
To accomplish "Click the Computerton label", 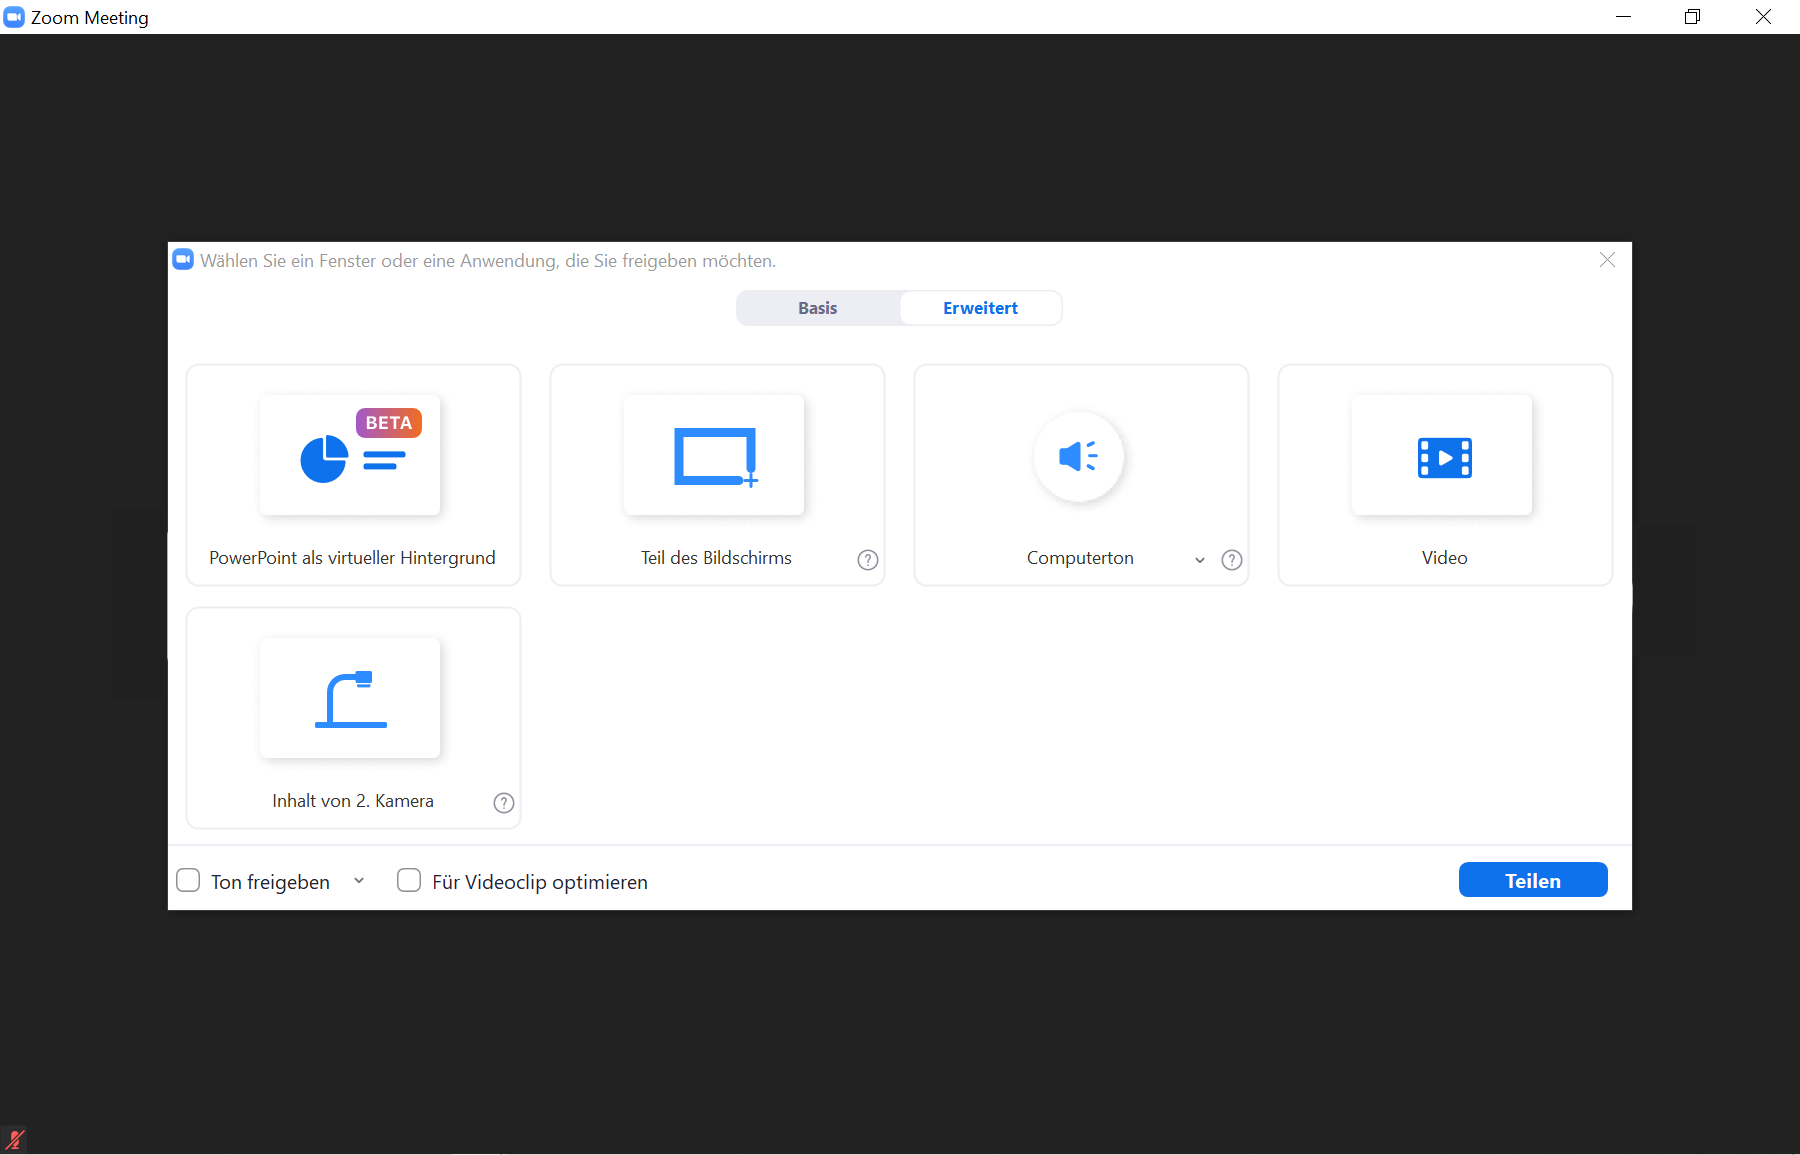I will pyautogui.click(x=1080, y=558).
